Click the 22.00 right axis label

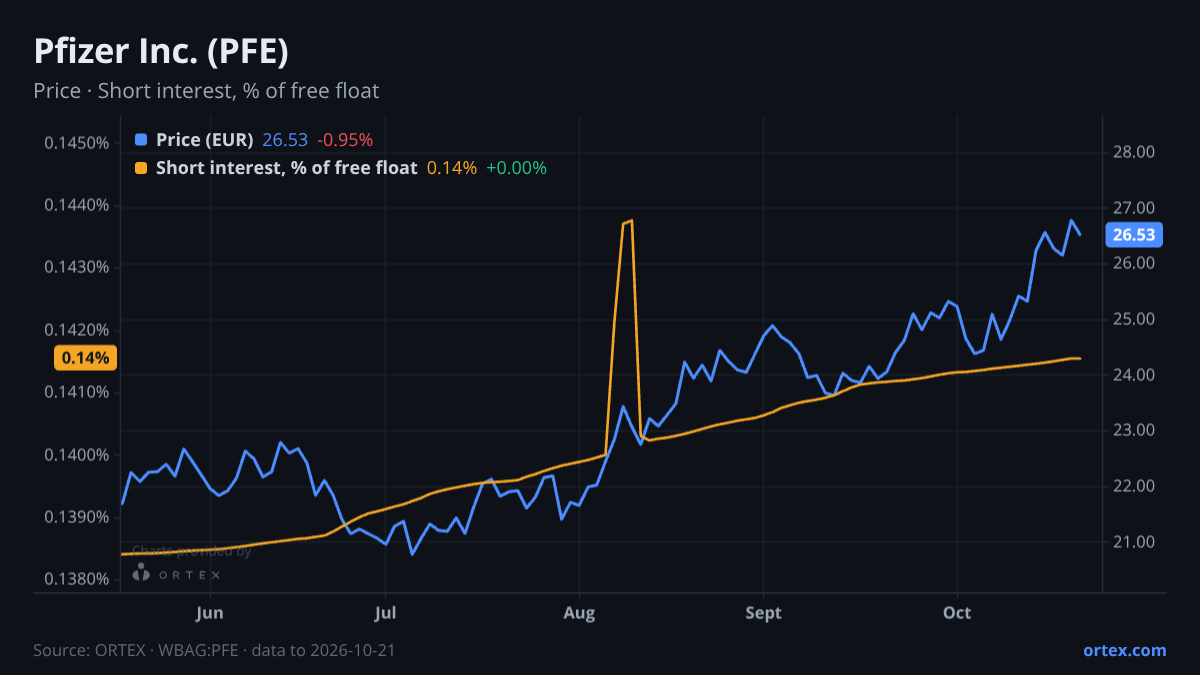[1134, 486]
